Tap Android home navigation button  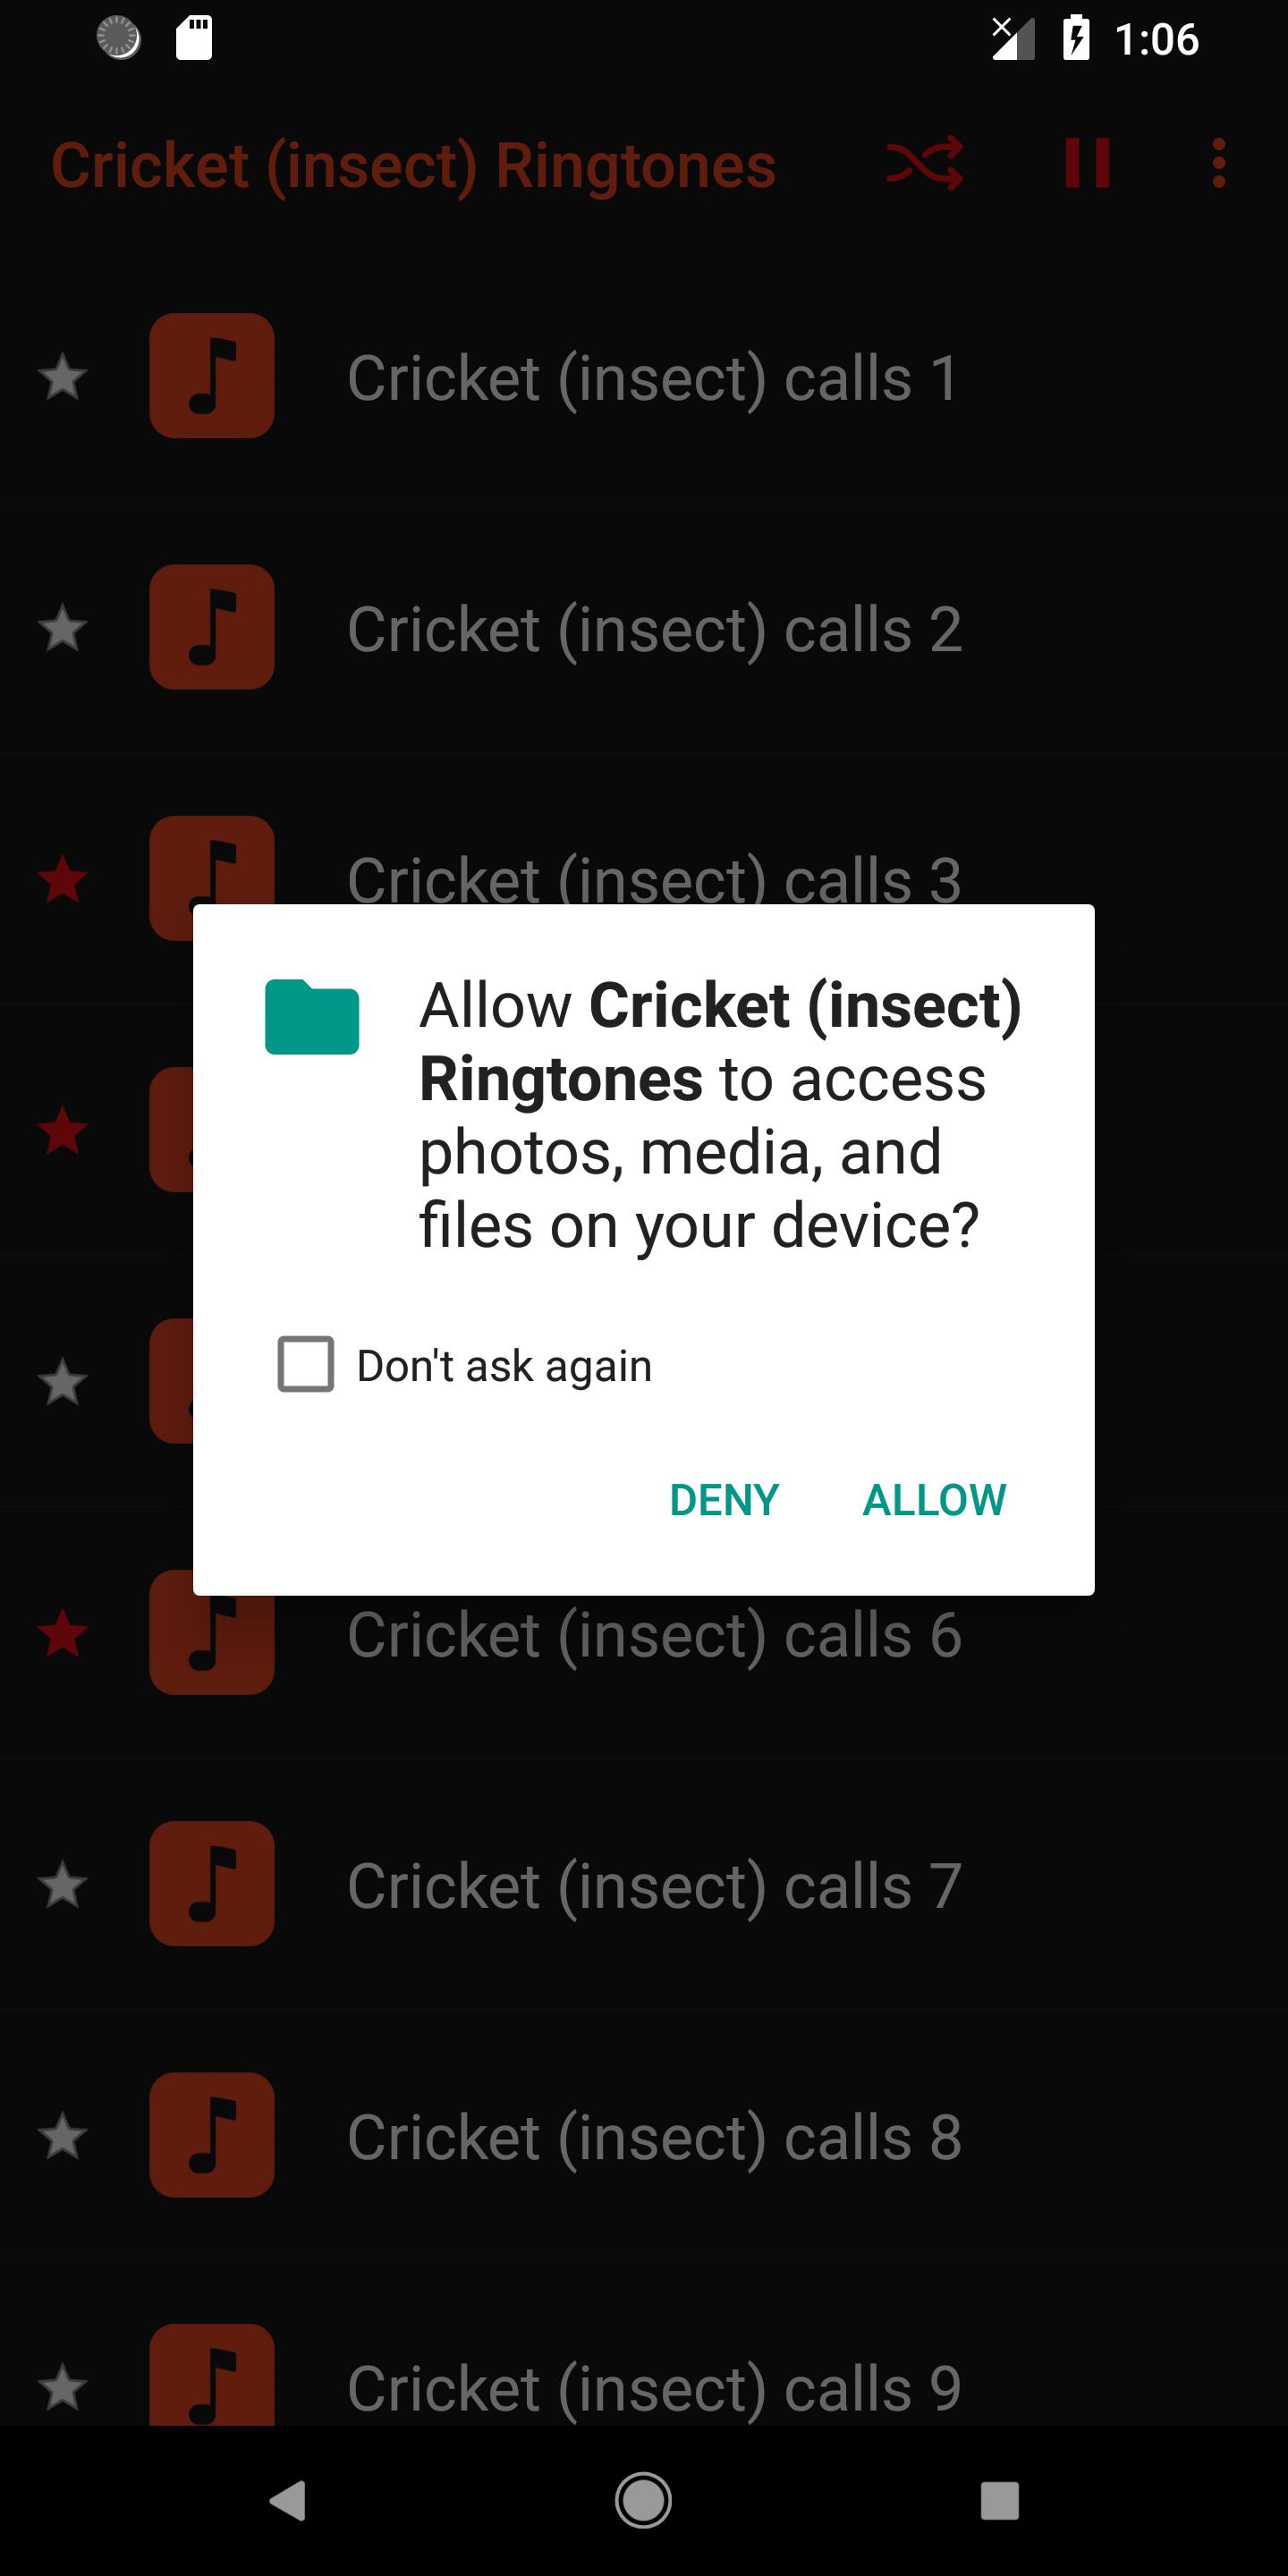coord(643,2500)
